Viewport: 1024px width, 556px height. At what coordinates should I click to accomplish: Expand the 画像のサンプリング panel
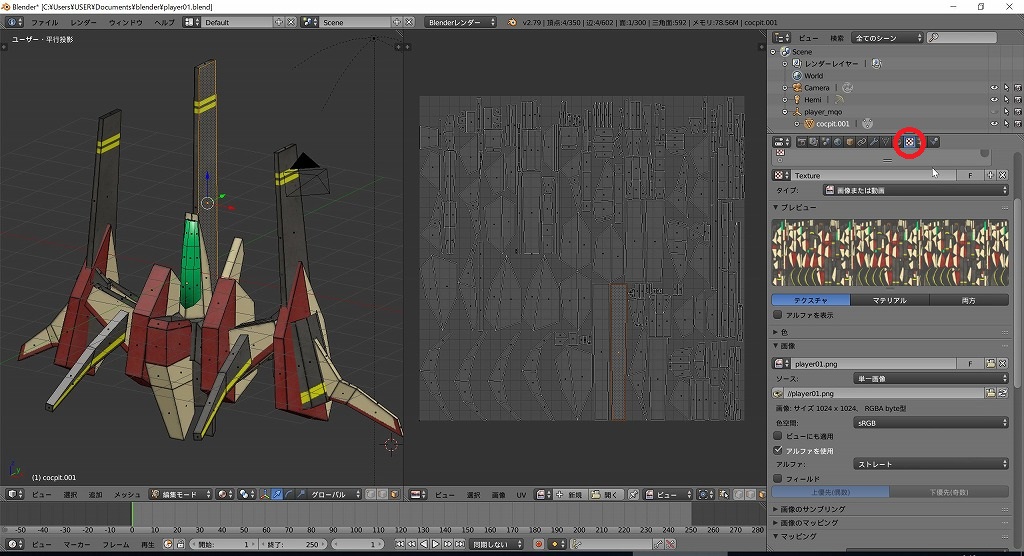coord(811,509)
